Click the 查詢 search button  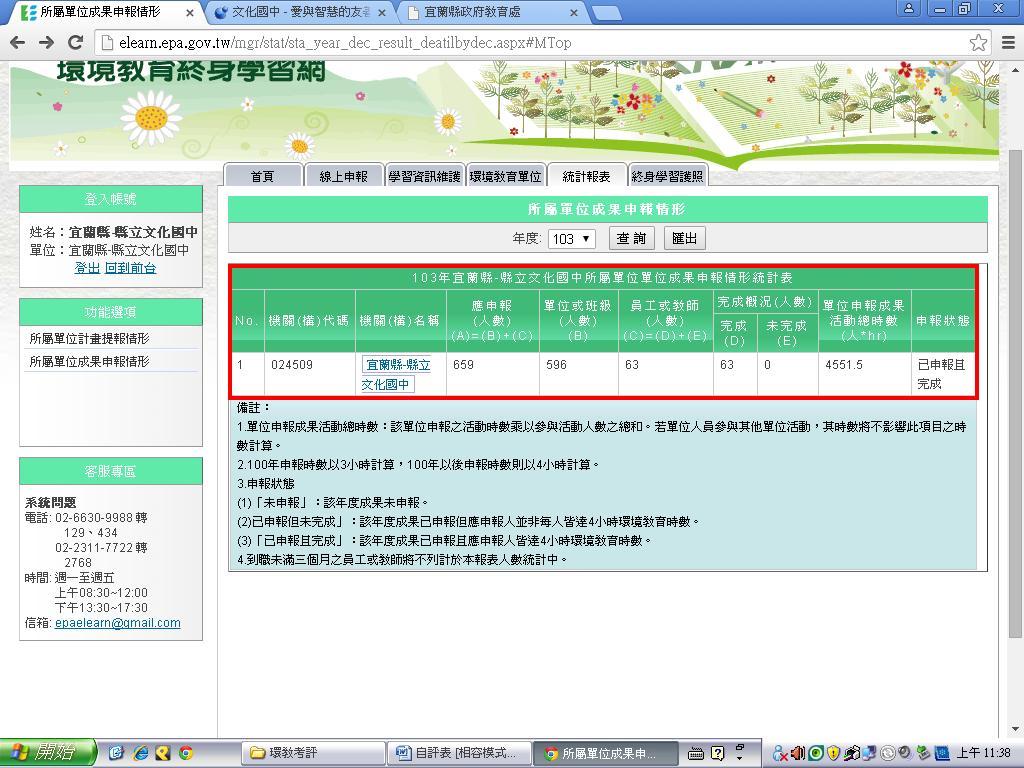point(631,238)
